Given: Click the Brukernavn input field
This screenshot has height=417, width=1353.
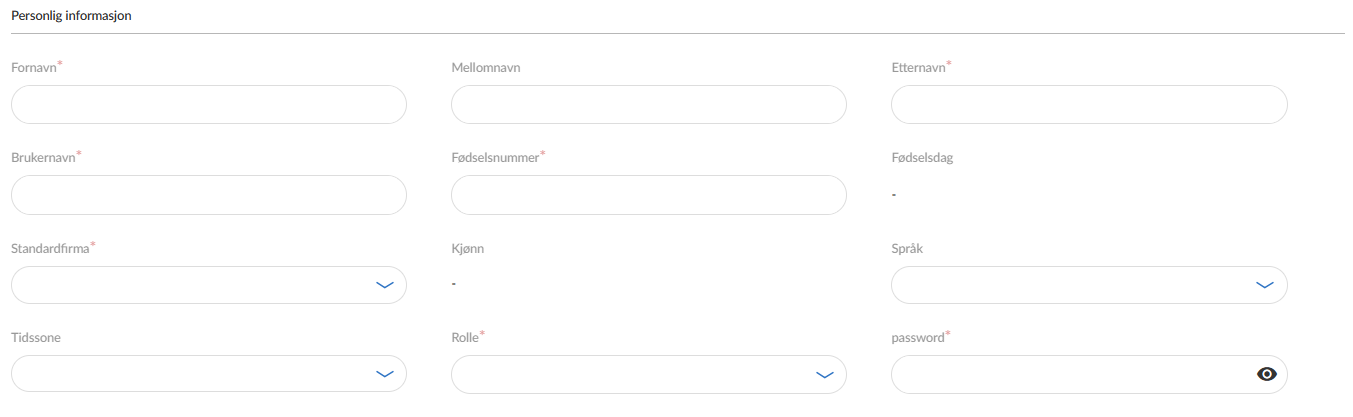Looking at the screenshot, I should point(208,195).
